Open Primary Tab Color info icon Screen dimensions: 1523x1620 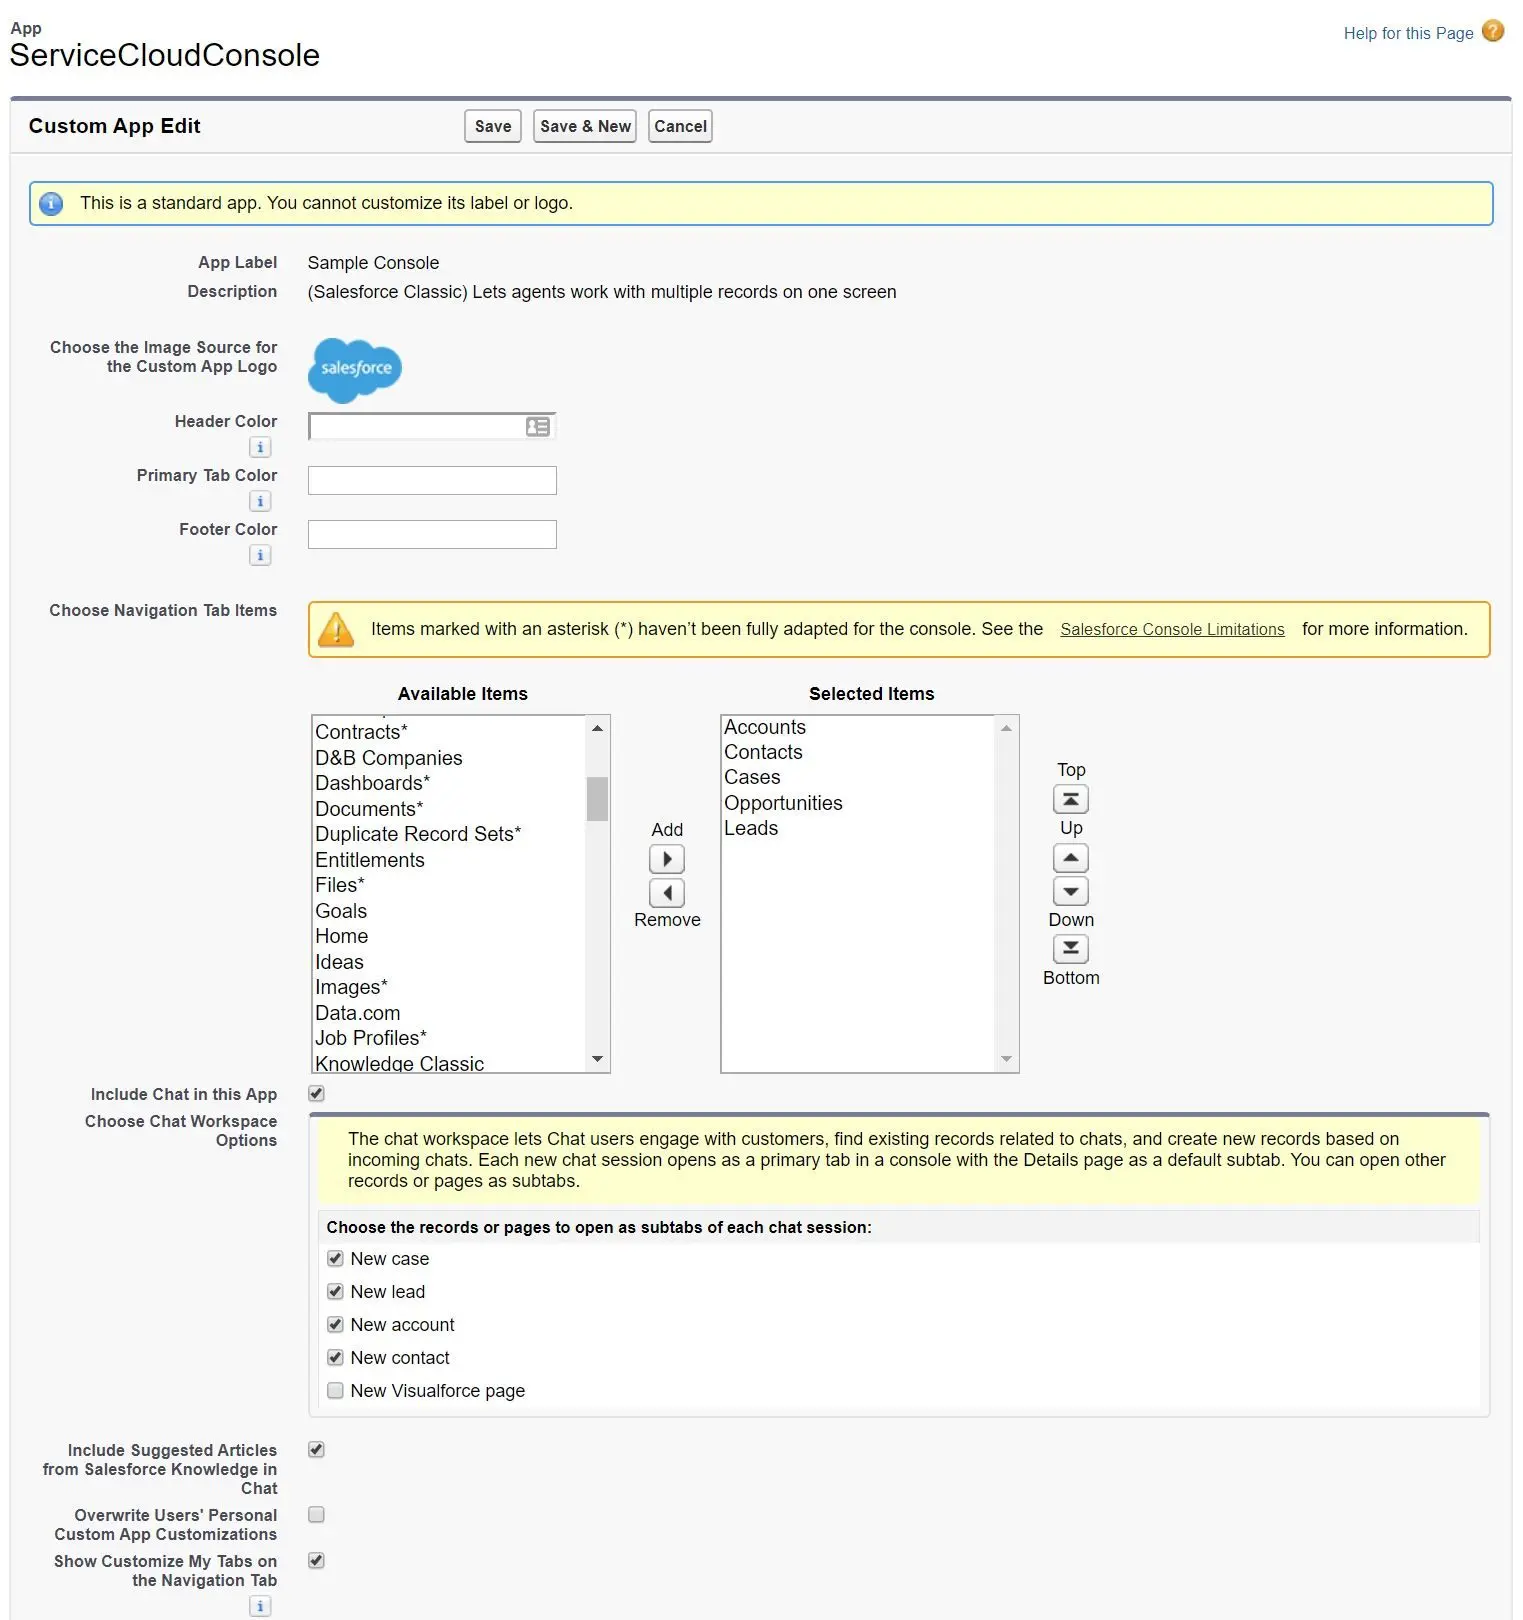[260, 501]
